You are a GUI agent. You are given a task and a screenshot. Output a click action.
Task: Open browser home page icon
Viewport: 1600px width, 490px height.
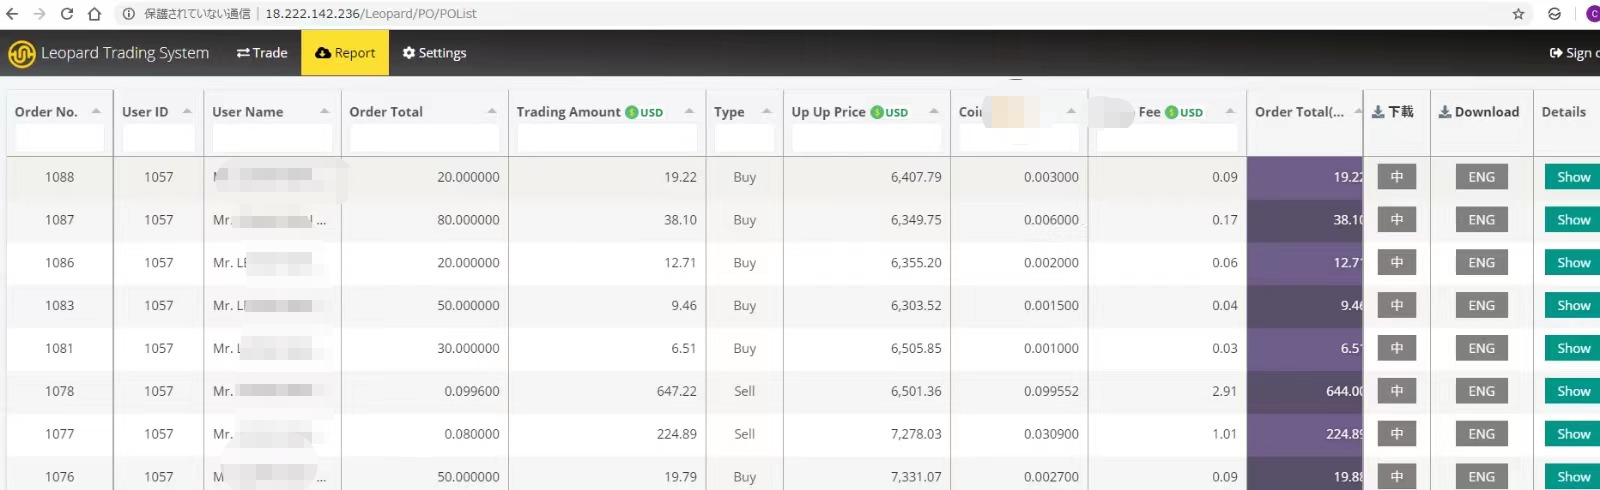point(94,14)
